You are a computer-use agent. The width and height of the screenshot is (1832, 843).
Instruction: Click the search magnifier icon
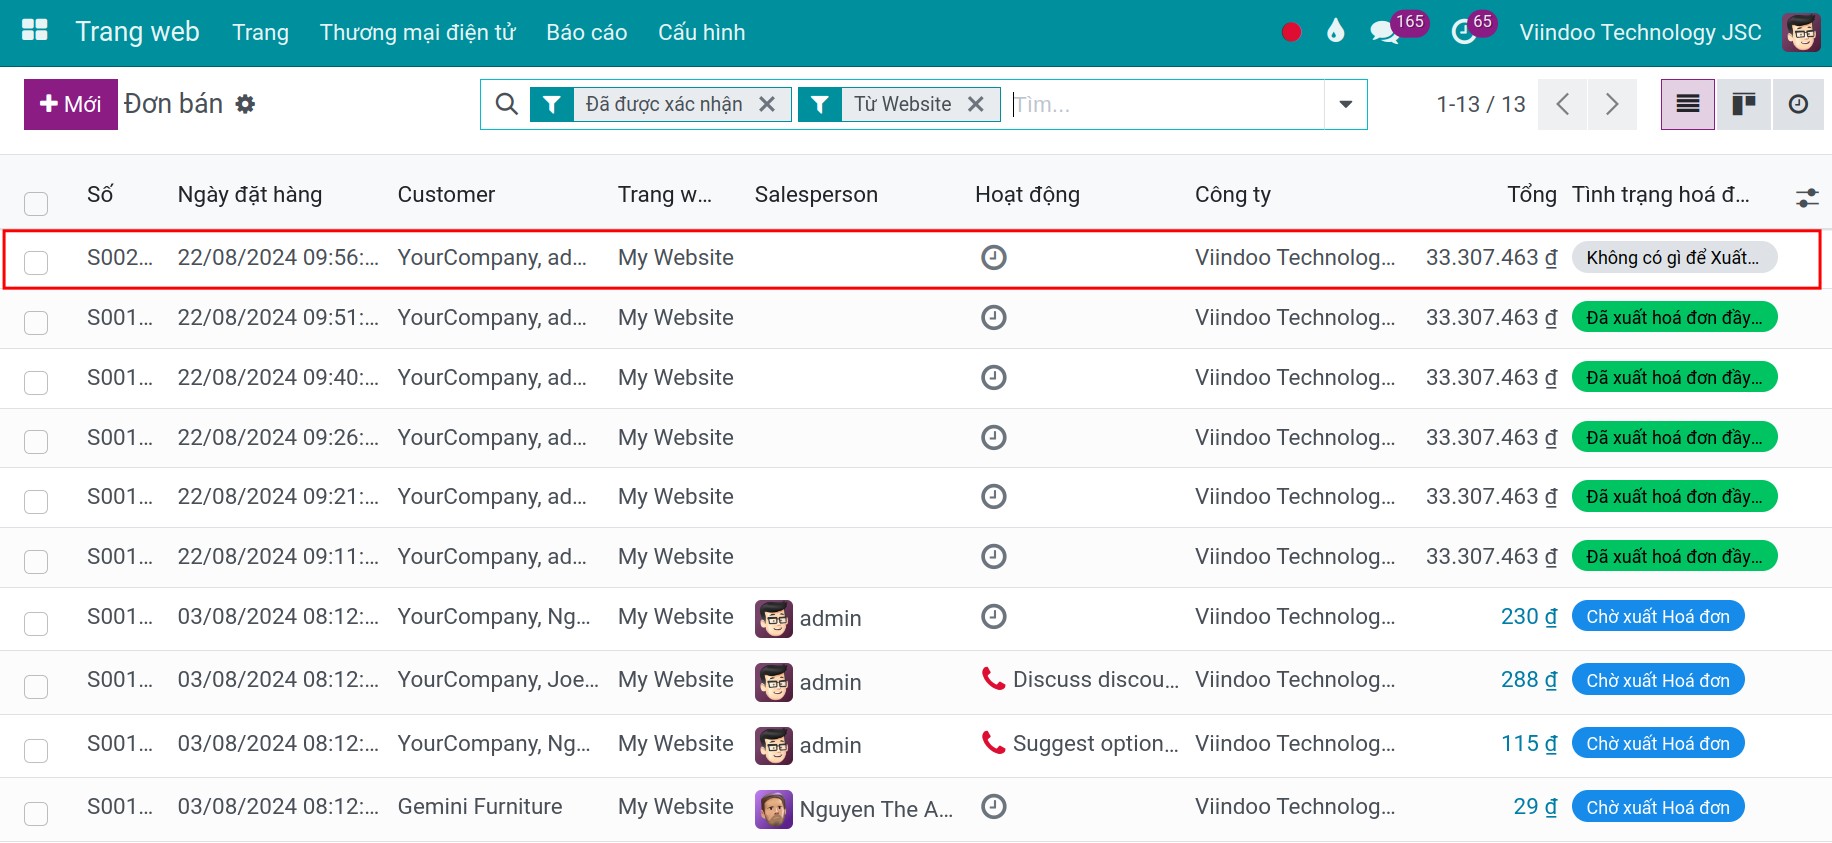coord(507,104)
